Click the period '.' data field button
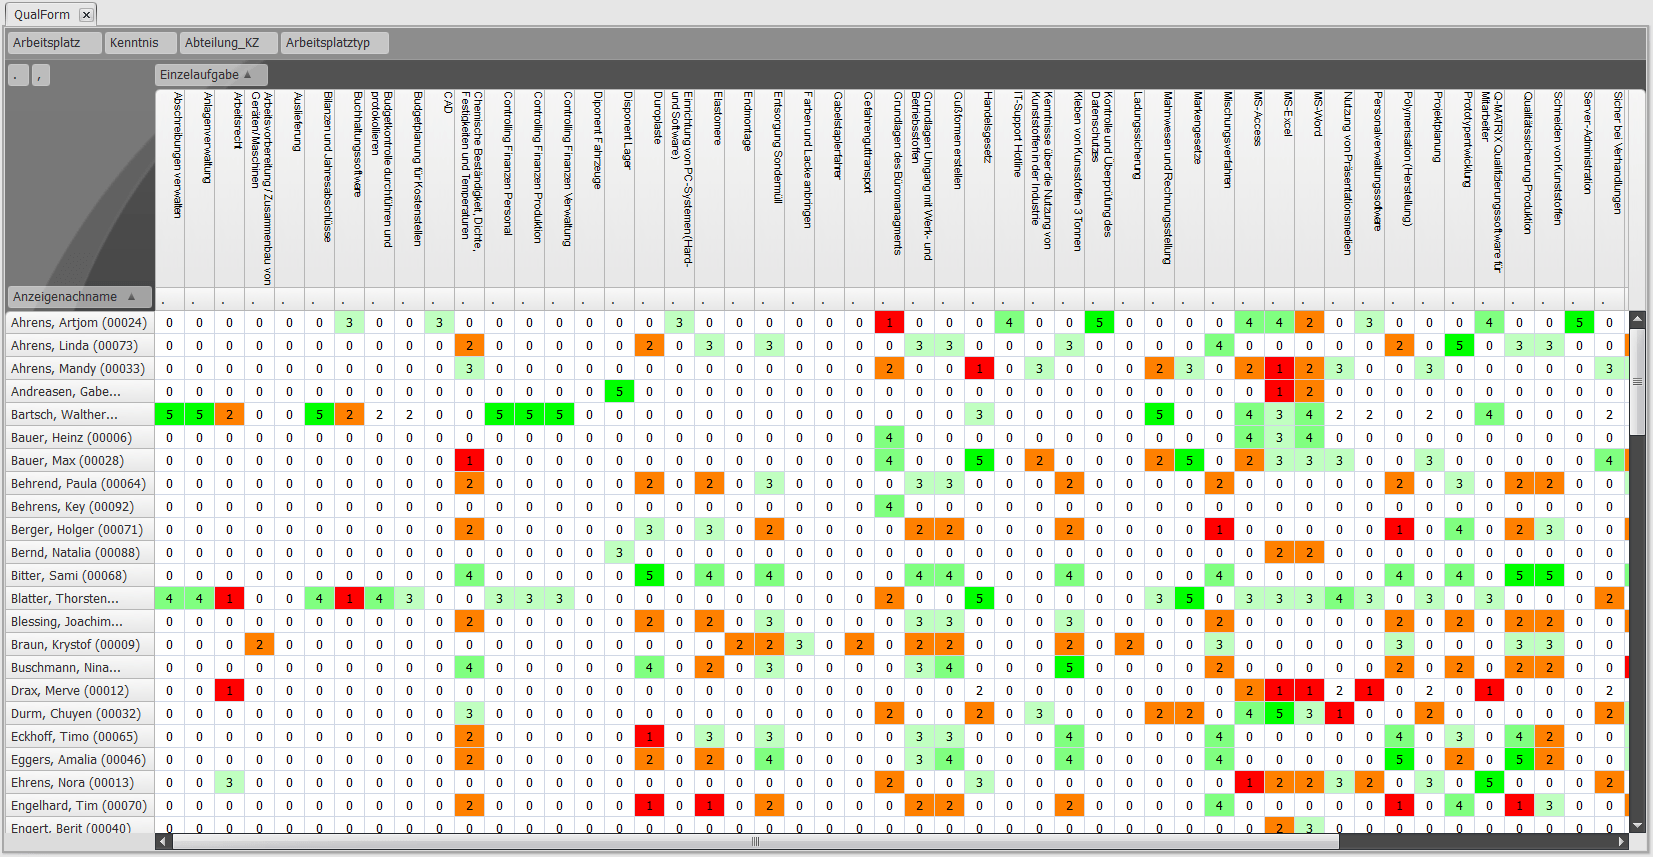 point(18,75)
